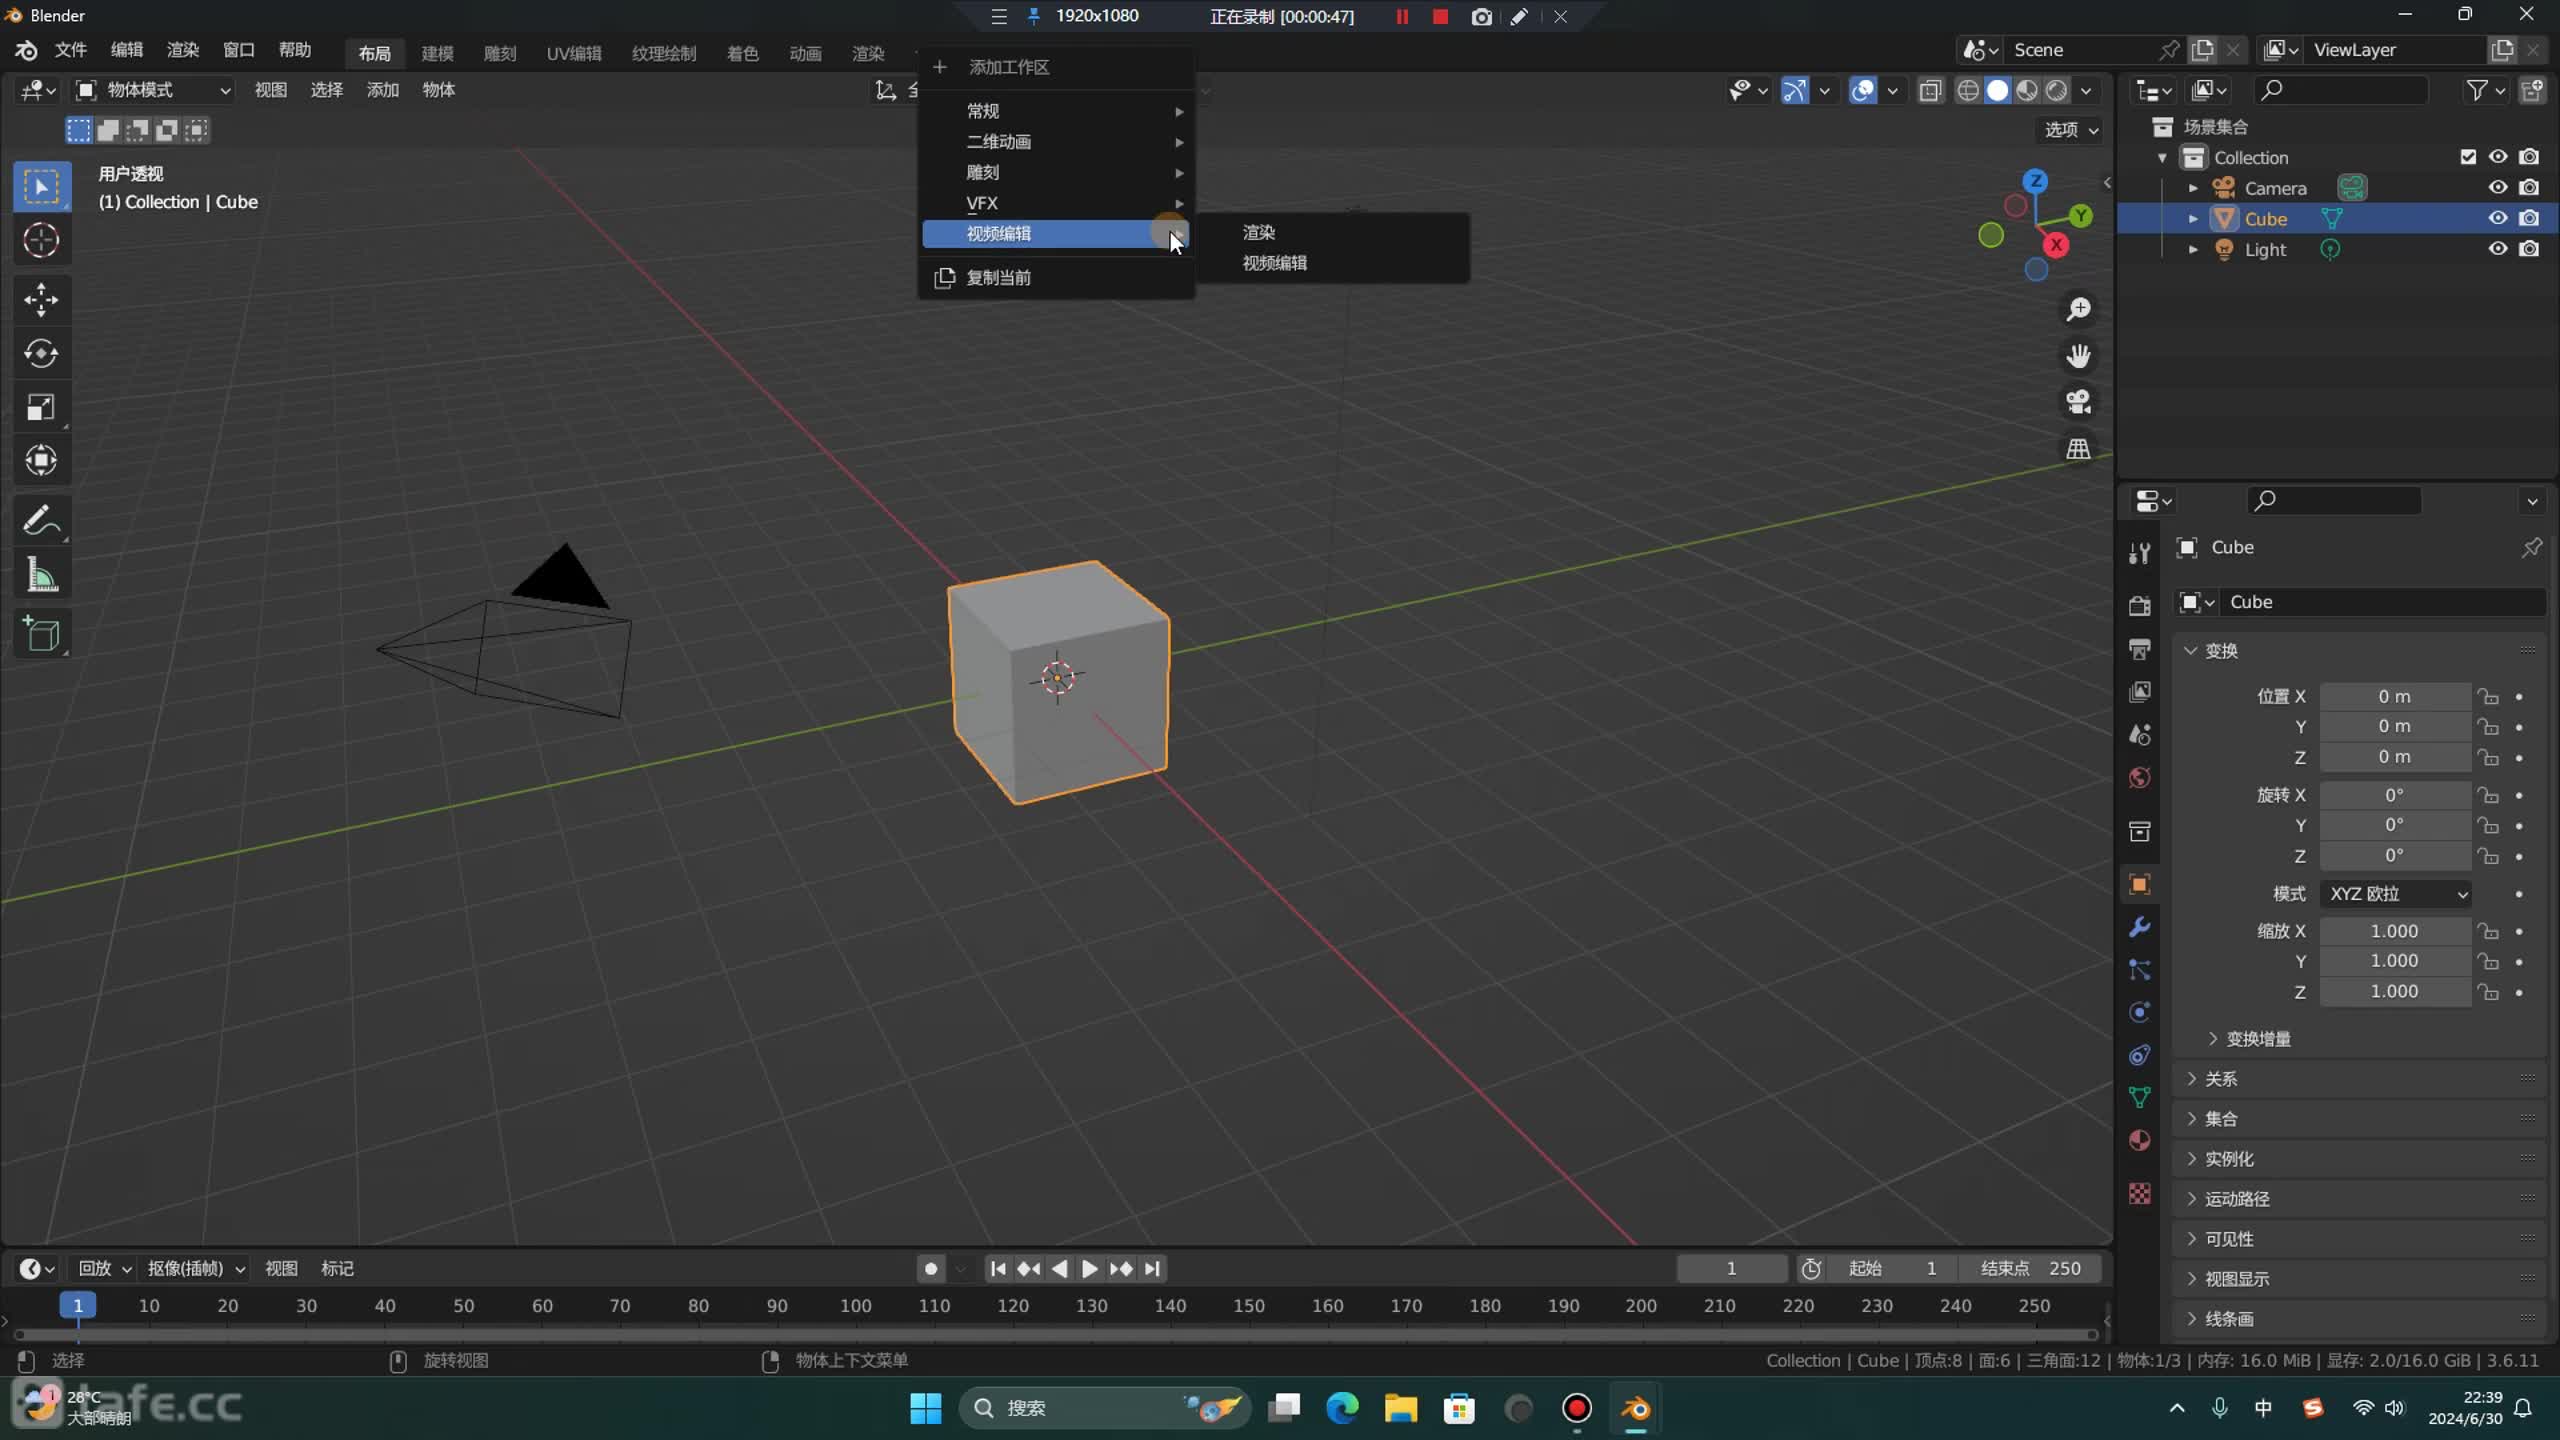Select the Cursor tool in the toolbar
This screenshot has width=2560, height=1440.
[41, 241]
